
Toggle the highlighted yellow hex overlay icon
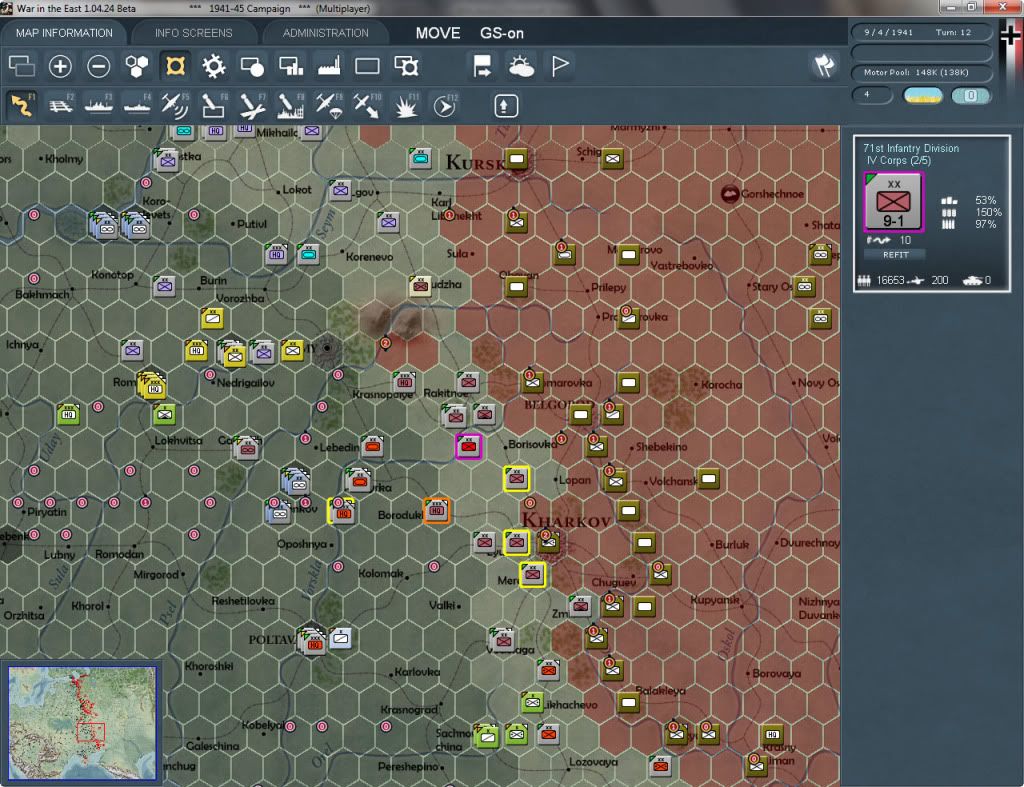click(175, 66)
